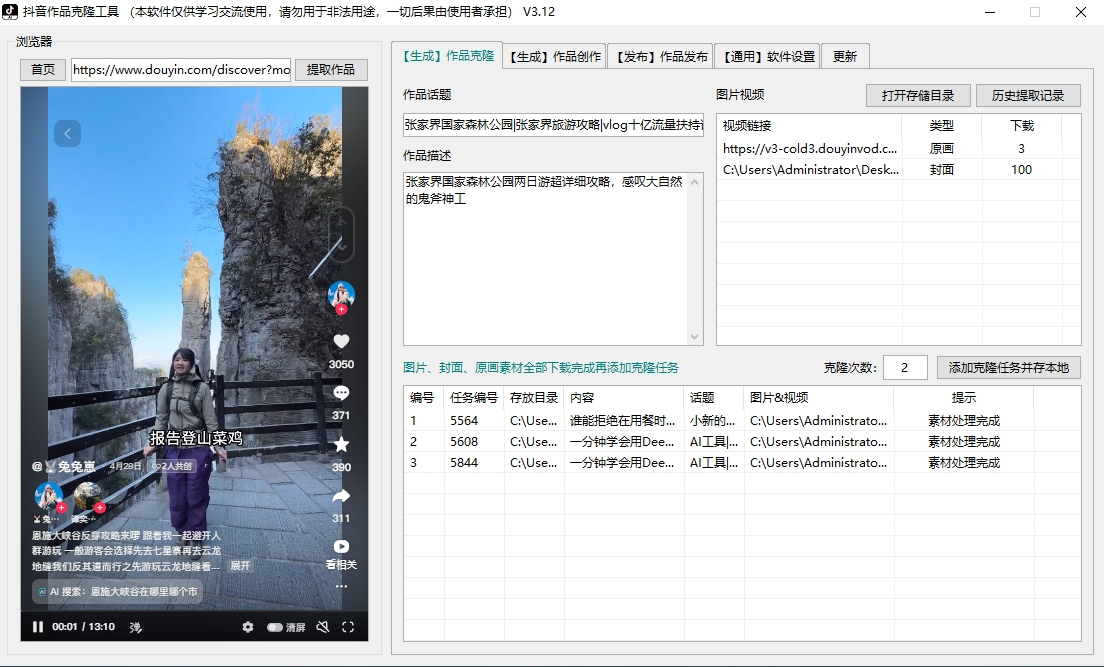
Task: Click the creator avatar above the like button
Action: pos(341,294)
